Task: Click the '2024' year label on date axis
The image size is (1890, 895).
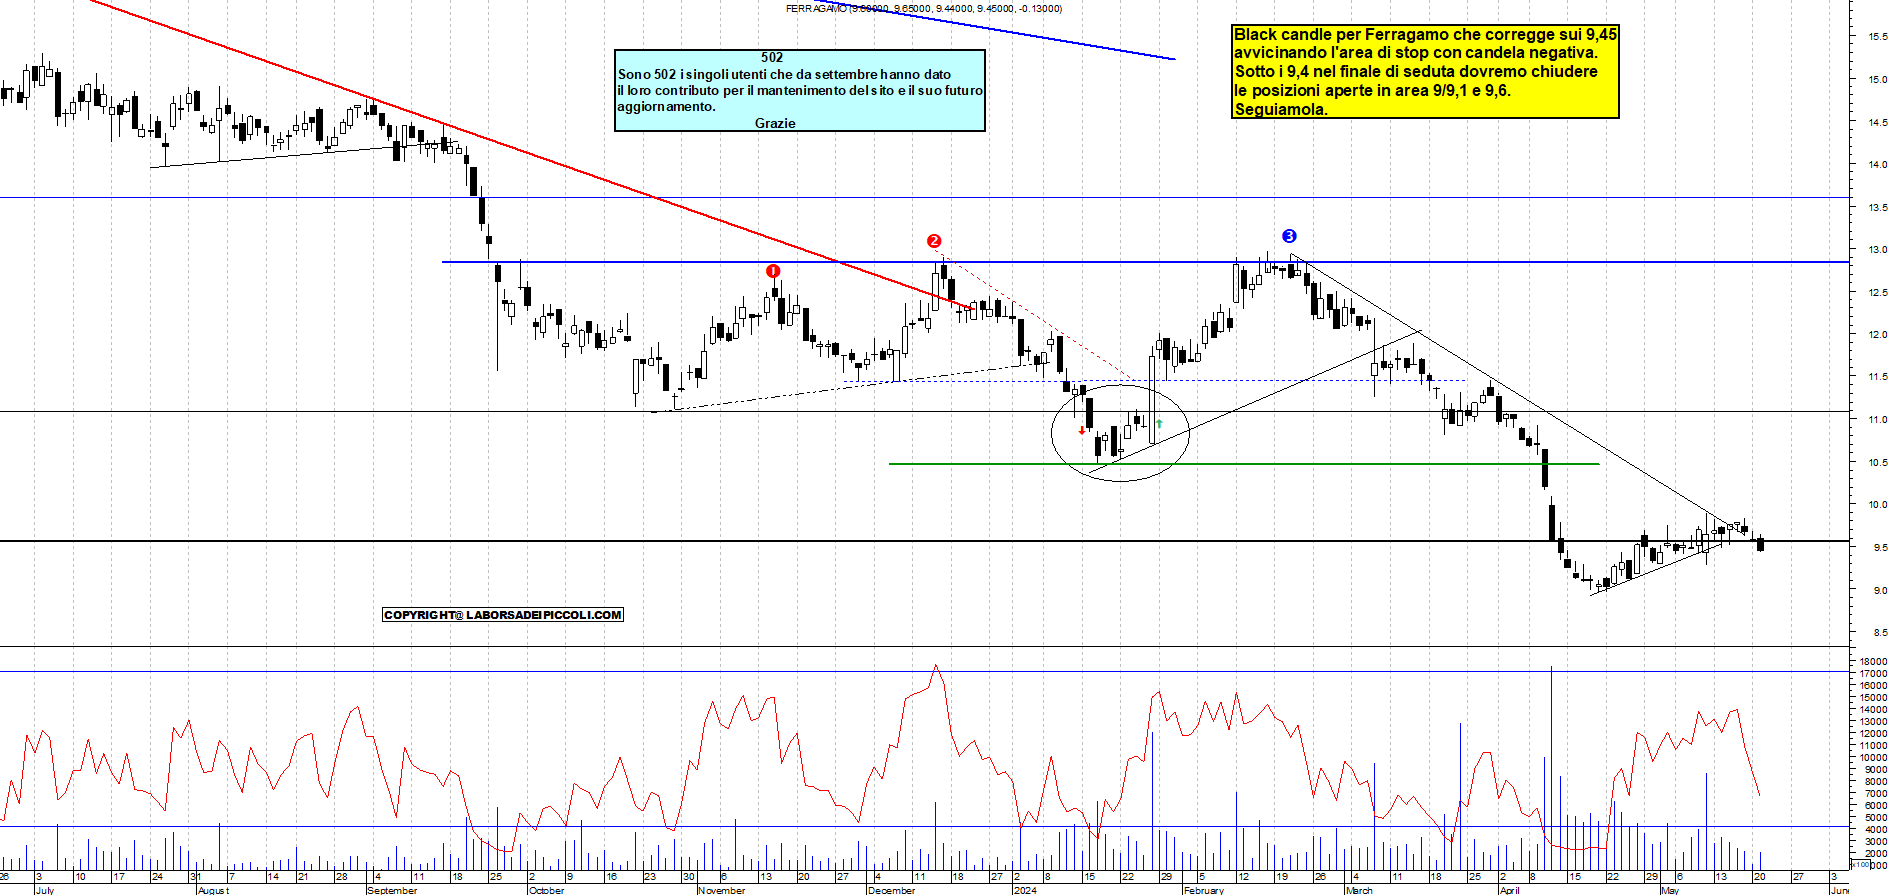Action: tap(1025, 890)
